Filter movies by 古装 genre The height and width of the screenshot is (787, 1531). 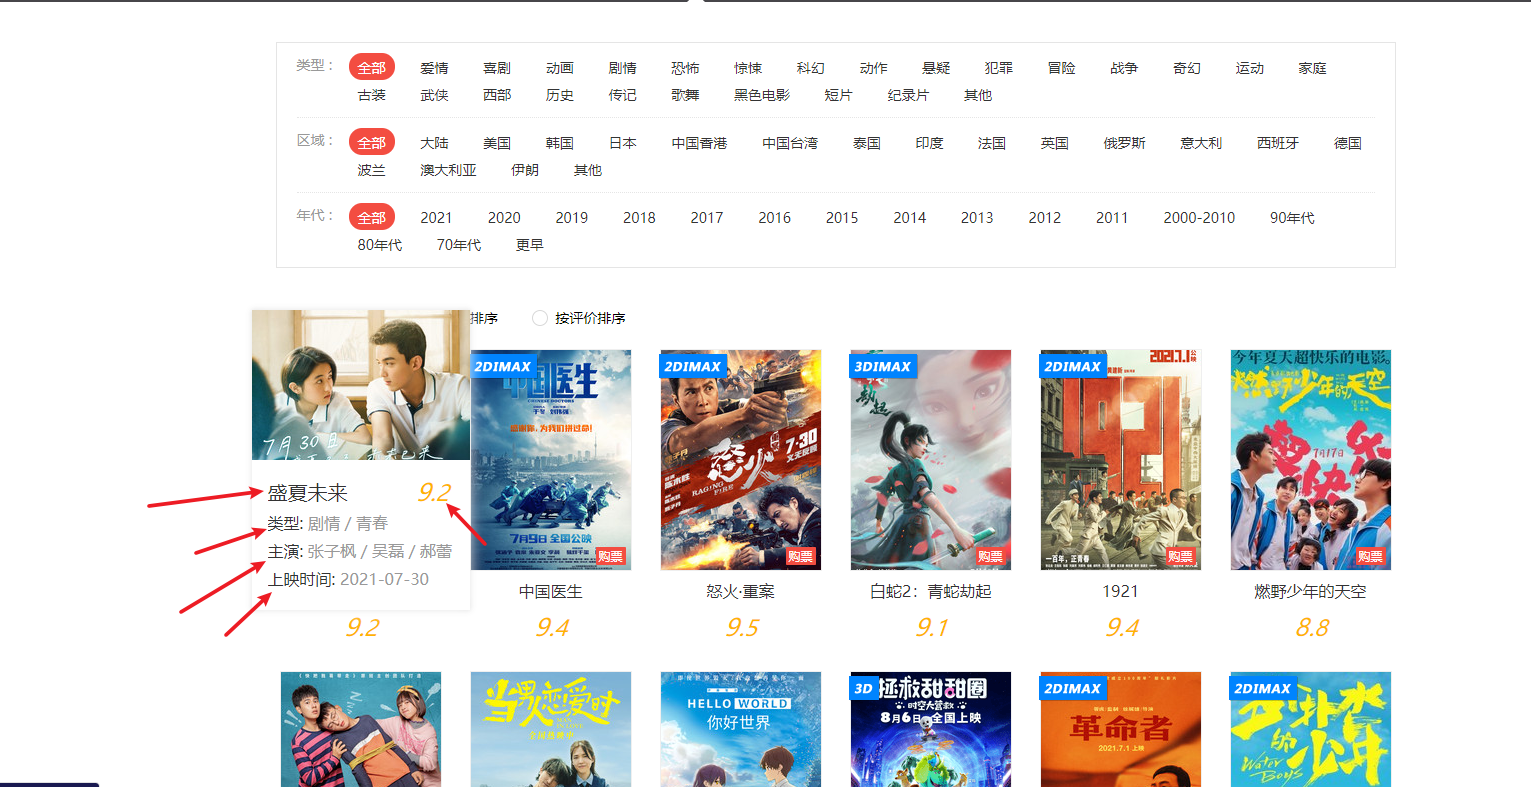(372, 95)
